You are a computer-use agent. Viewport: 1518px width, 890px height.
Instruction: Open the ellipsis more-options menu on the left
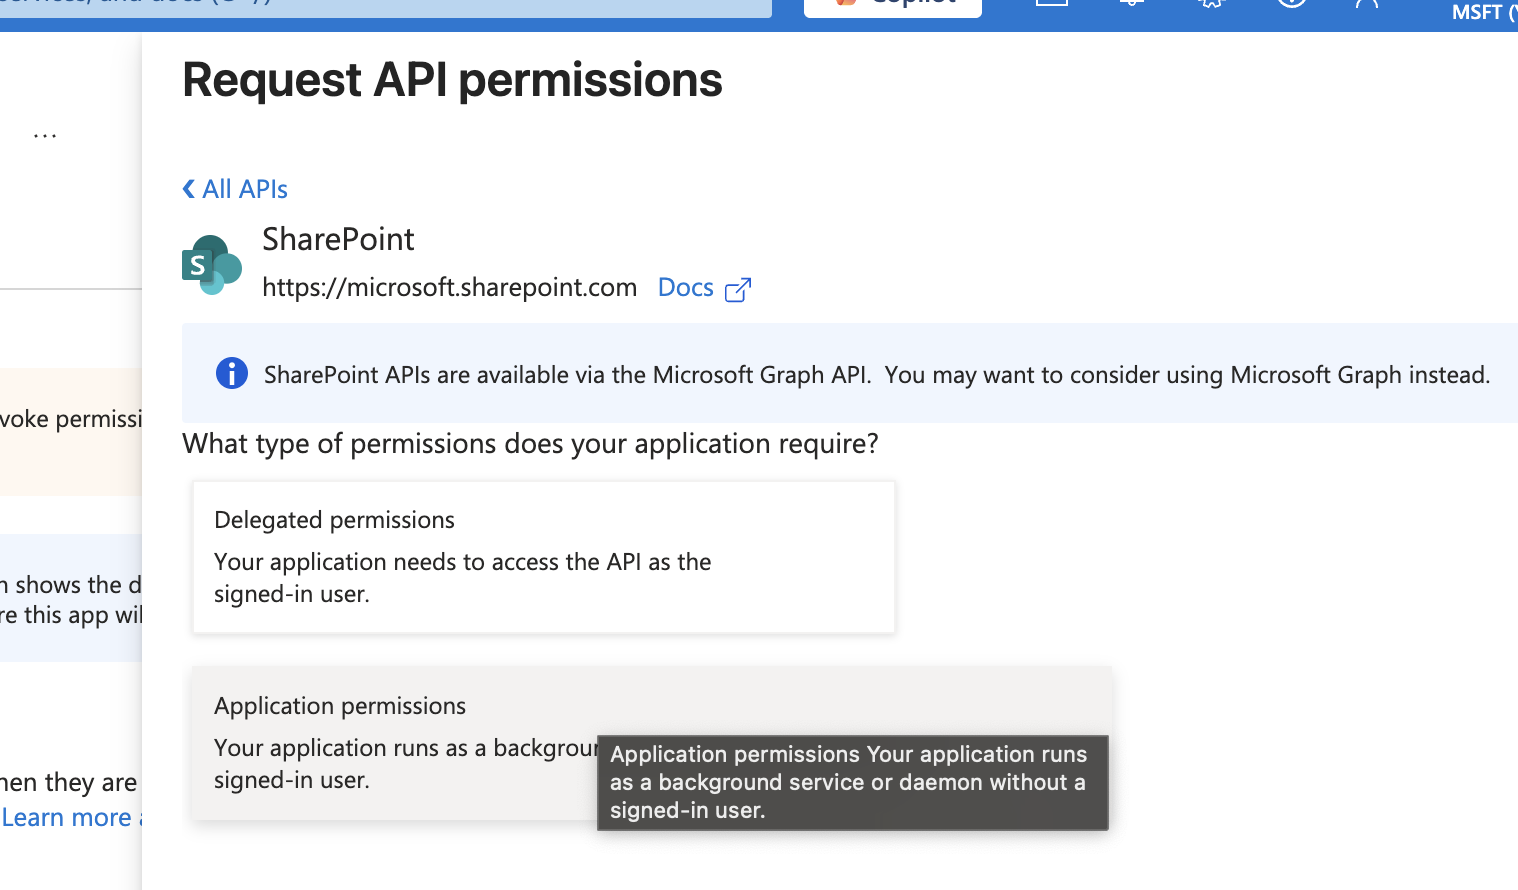(x=45, y=135)
